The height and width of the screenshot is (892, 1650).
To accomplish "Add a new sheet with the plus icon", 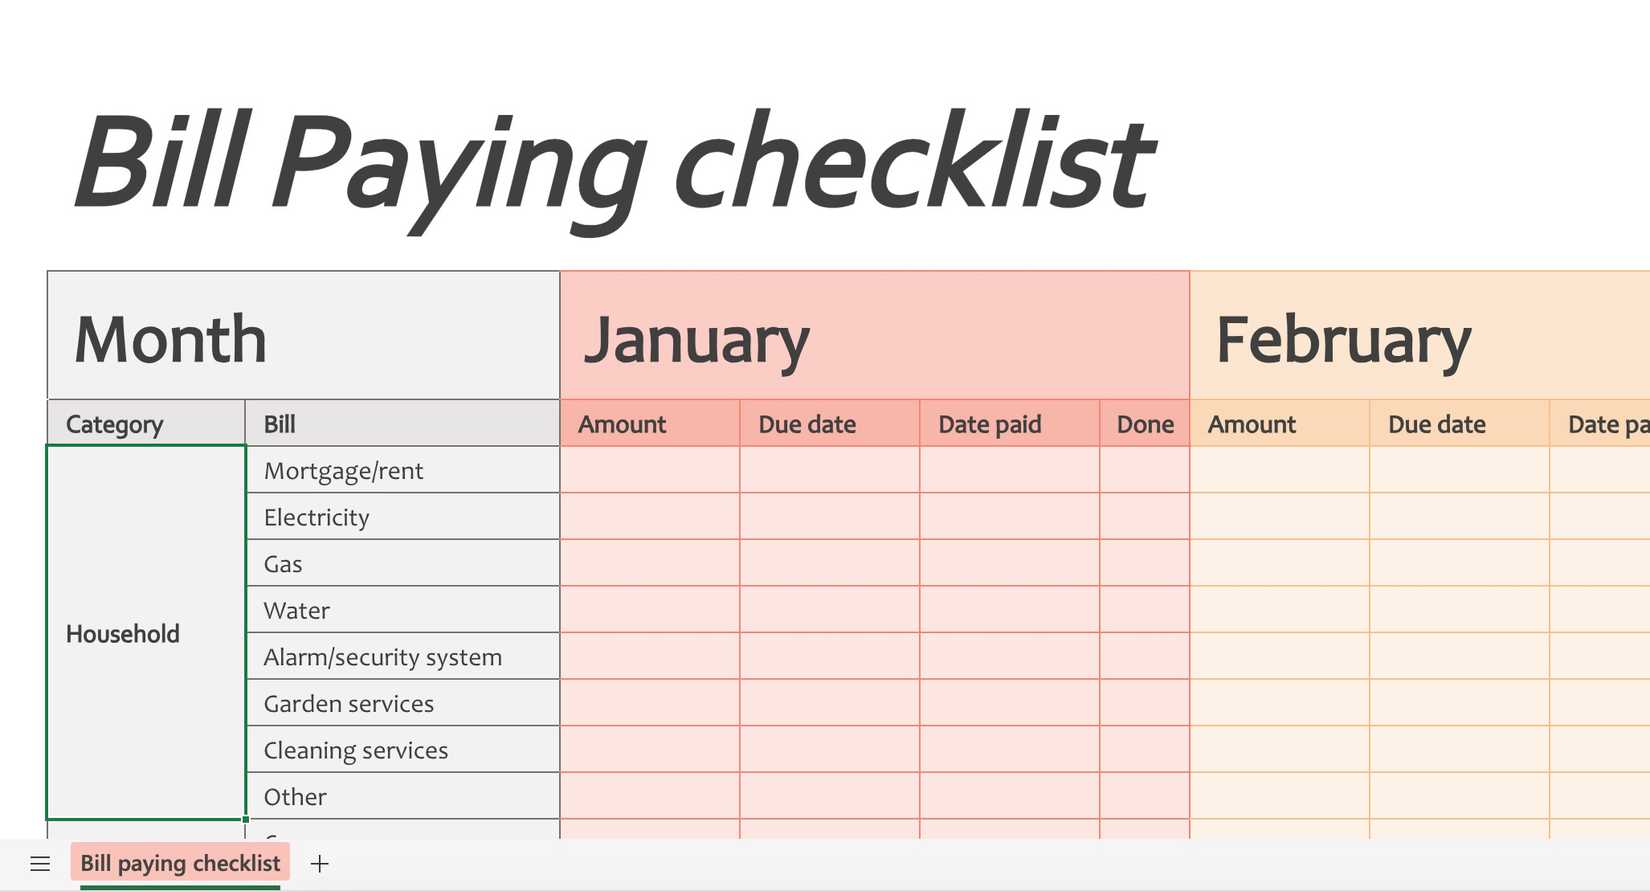I will pos(319,864).
